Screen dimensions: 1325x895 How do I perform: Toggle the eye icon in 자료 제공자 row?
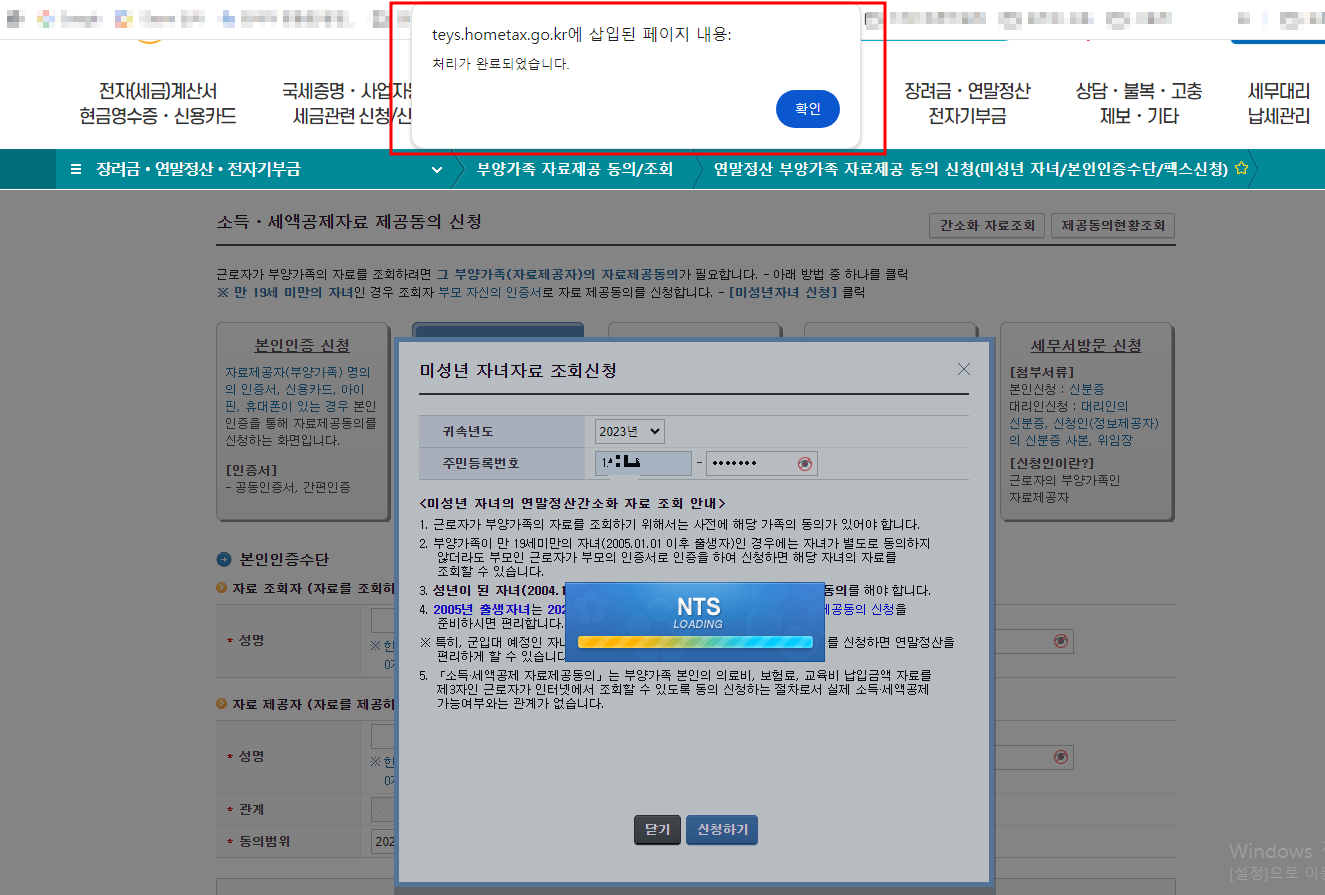(1061, 757)
